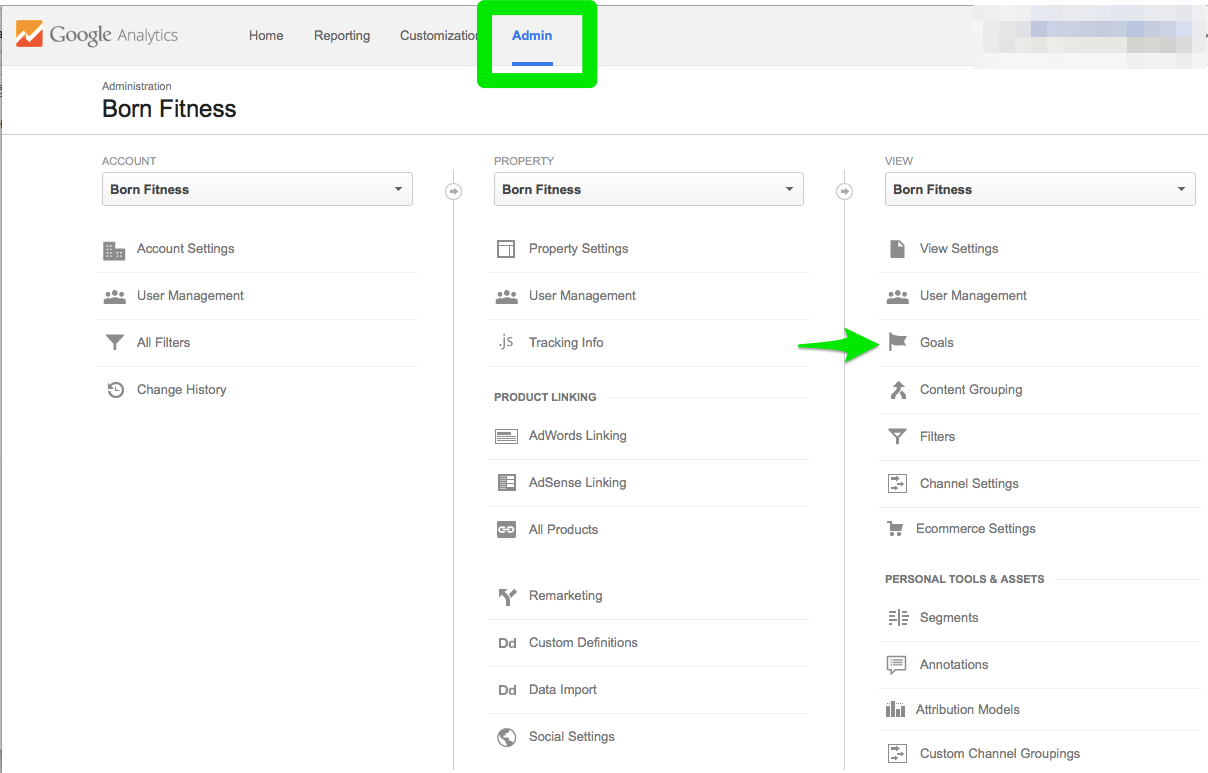Open Attribution Models text link

(x=968, y=710)
